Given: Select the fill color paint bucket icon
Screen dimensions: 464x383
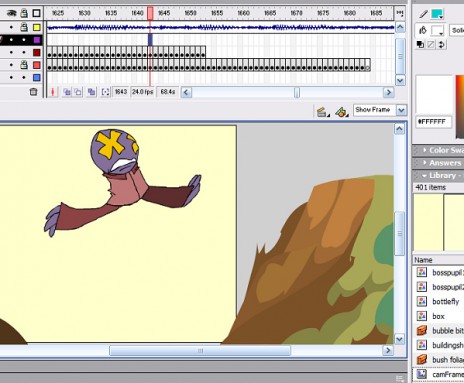Looking at the screenshot, I should pyautogui.click(x=423, y=30).
